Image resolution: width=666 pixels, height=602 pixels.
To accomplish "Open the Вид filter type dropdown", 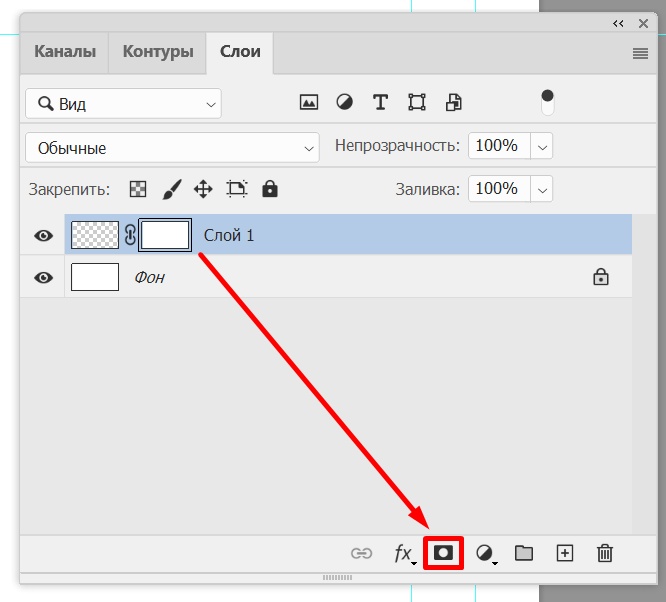I will point(123,103).
